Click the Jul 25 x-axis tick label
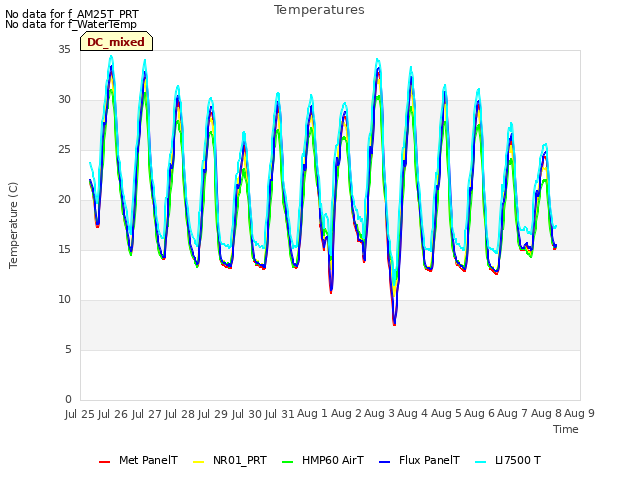 (80, 414)
